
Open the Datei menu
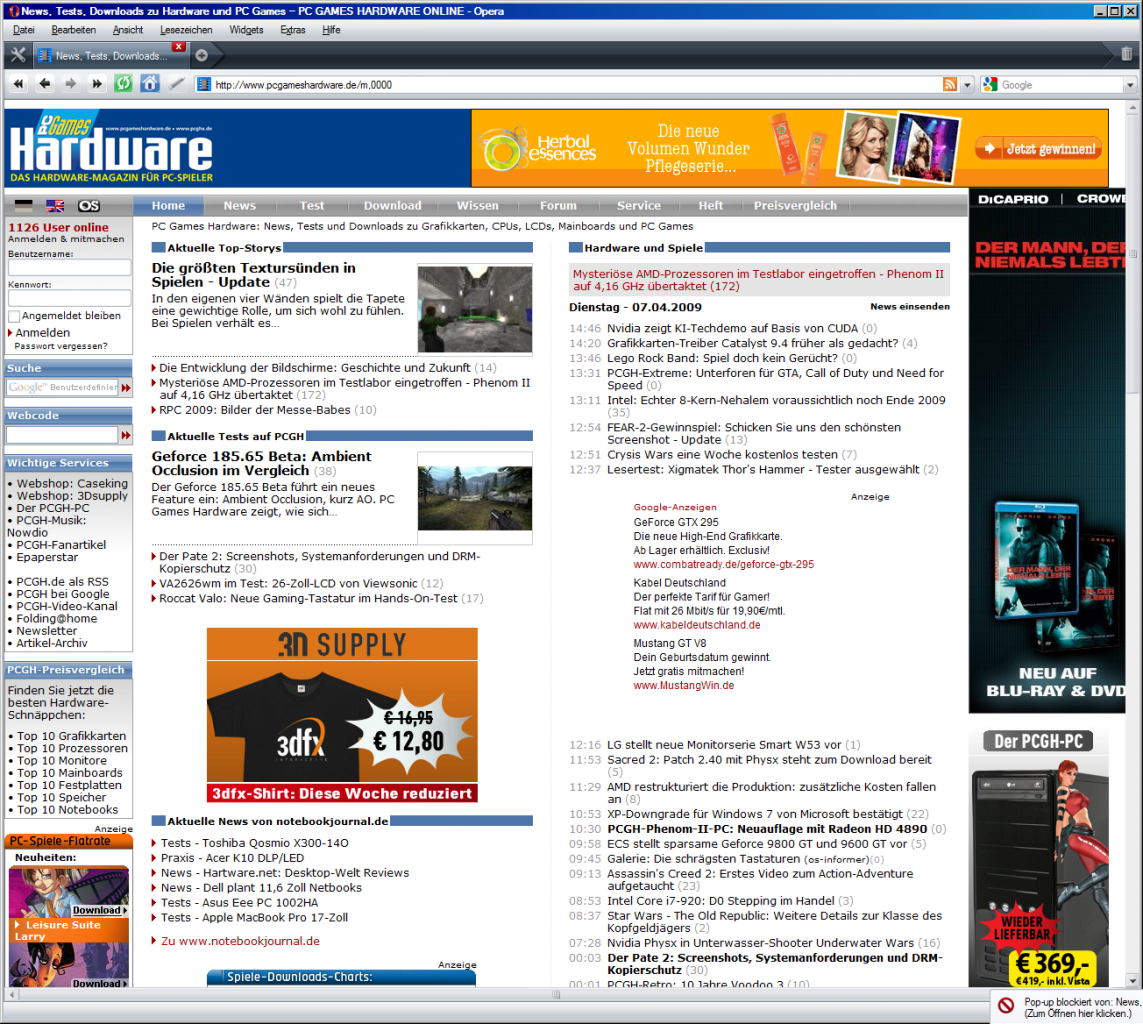[x=23, y=30]
